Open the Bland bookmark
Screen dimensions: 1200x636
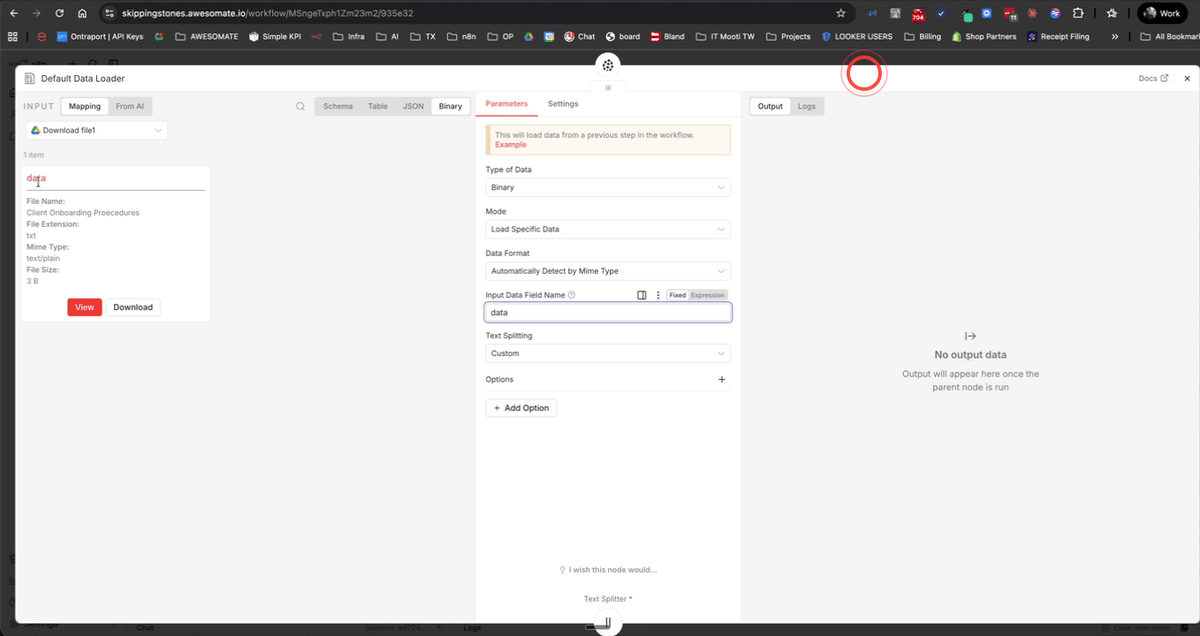(x=668, y=37)
